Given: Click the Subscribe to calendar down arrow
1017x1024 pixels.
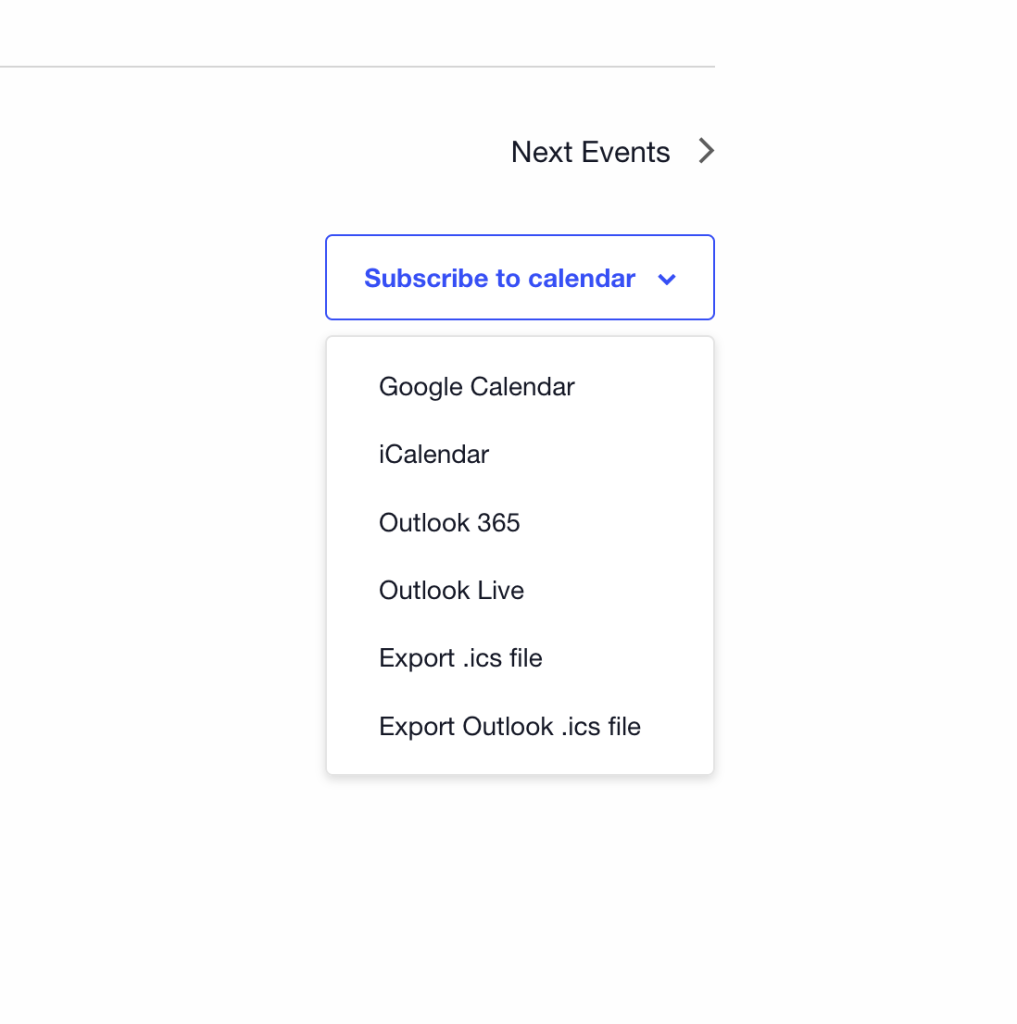Looking at the screenshot, I should point(667,279).
